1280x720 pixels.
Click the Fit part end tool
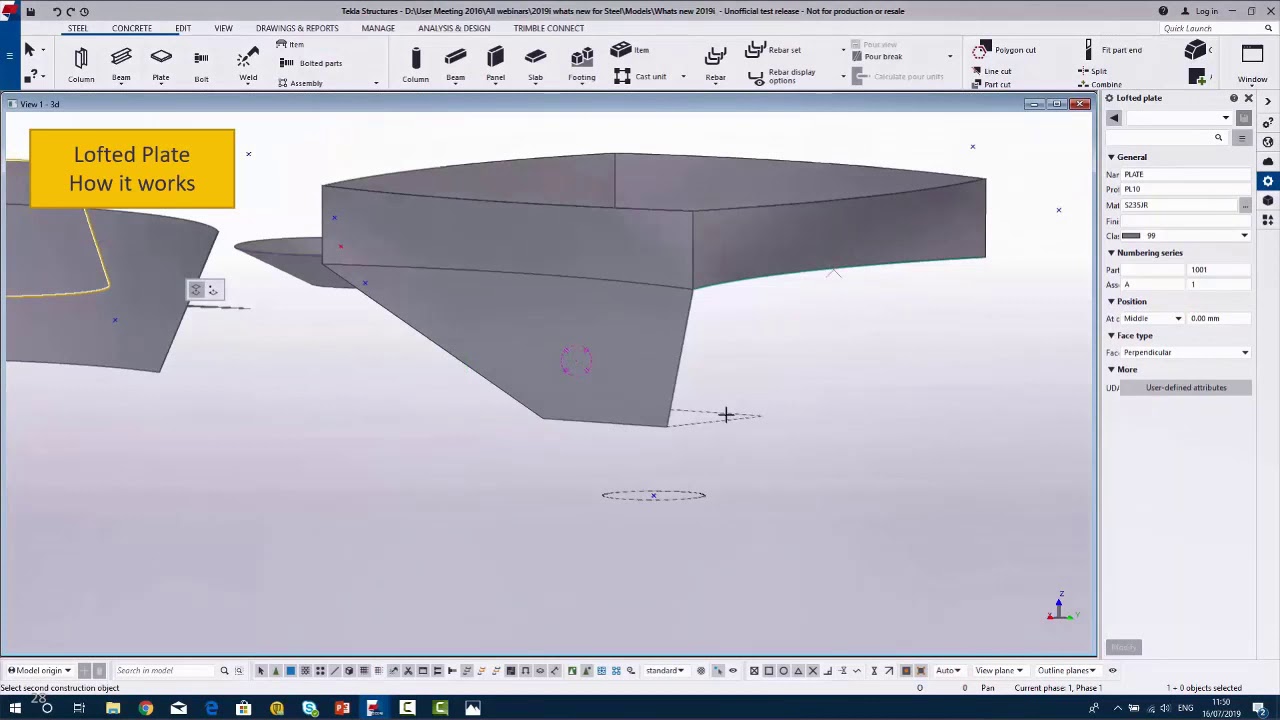tap(1113, 50)
